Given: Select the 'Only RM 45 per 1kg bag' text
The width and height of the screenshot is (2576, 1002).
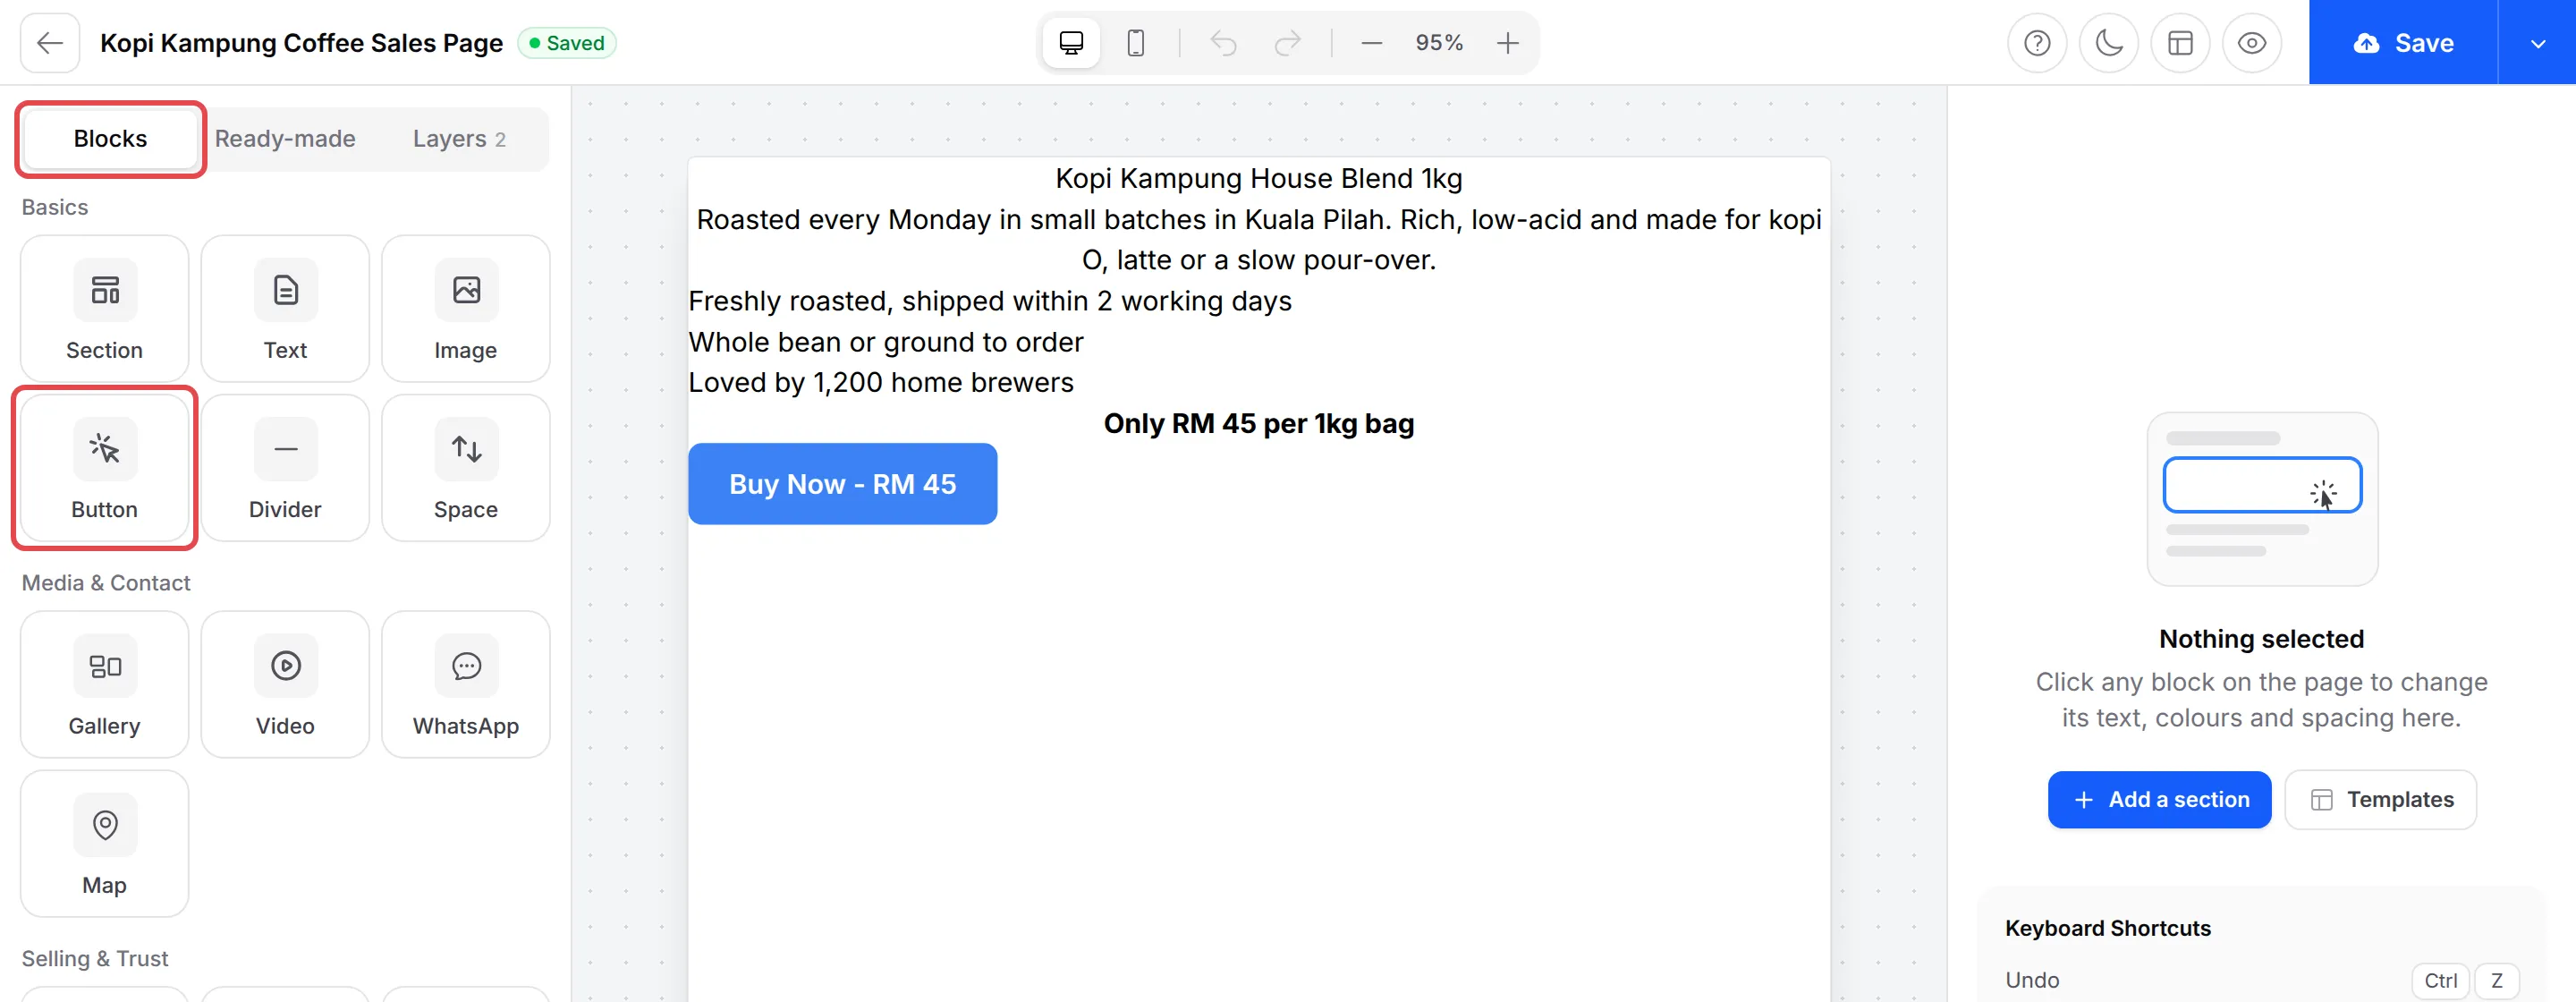Looking at the screenshot, I should click(x=1259, y=424).
